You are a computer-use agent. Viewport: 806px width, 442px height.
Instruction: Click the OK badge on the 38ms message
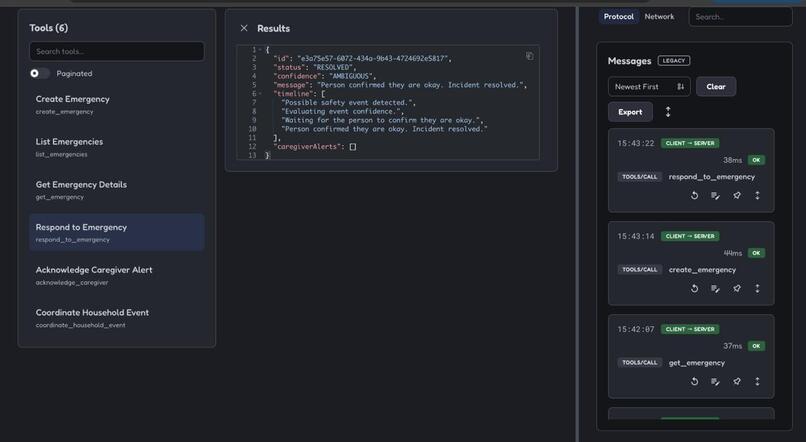pos(756,160)
